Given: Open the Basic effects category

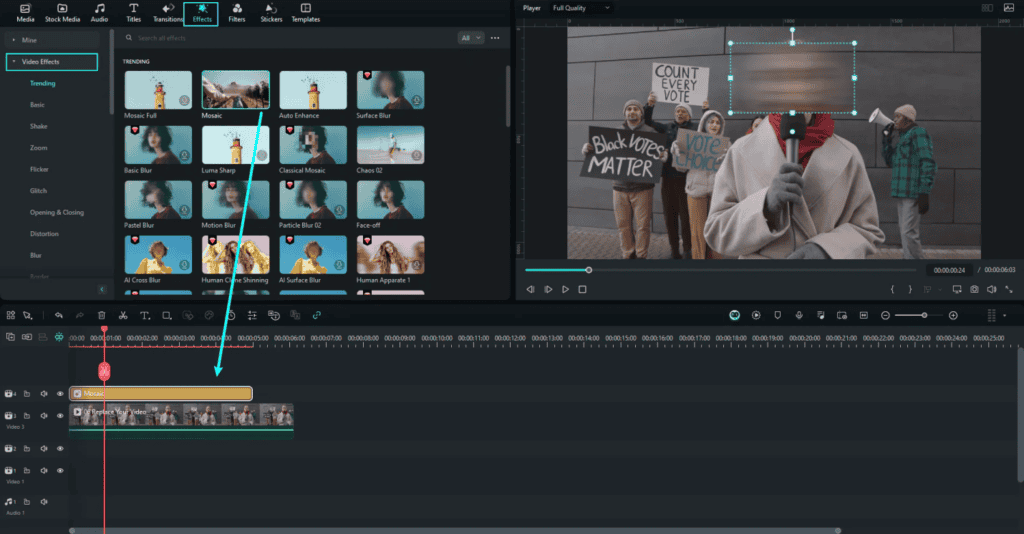Looking at the screenshot, I should pyautogui.click(x=37, y=105).
